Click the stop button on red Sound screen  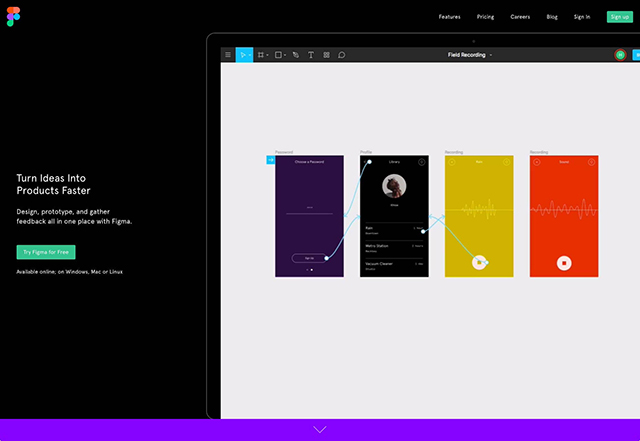[x=564, y=263]
